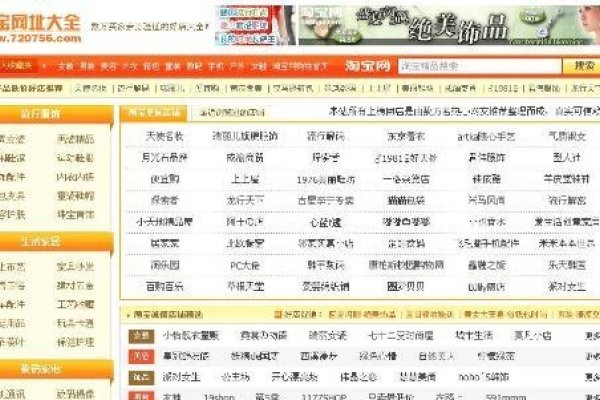Open the 月光石品牌 shop link
This screenshot has width=600, height=400.
(x=165, y=157)
